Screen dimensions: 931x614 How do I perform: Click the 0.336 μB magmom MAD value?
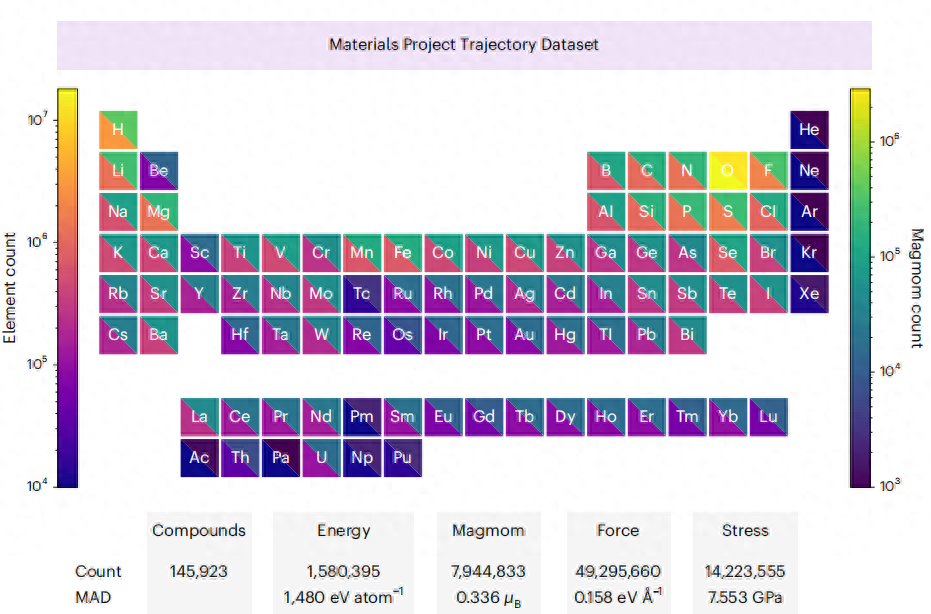coord(488,598)
